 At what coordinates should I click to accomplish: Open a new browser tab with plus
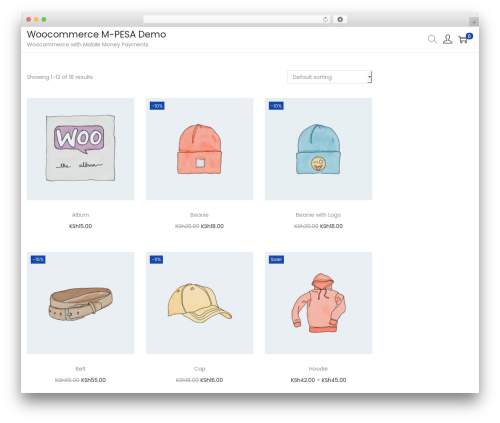coord(474,22)
